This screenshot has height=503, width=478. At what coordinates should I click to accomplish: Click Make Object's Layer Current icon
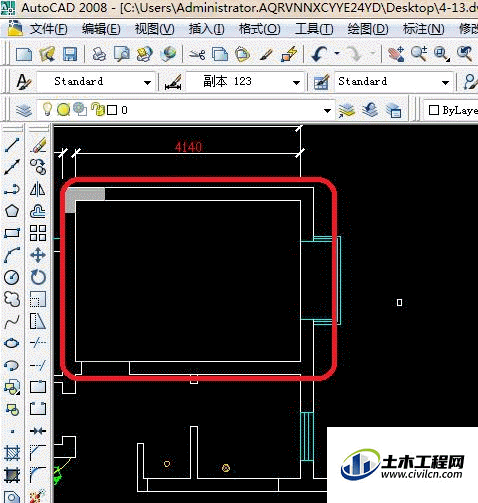(x=347, y=110)
